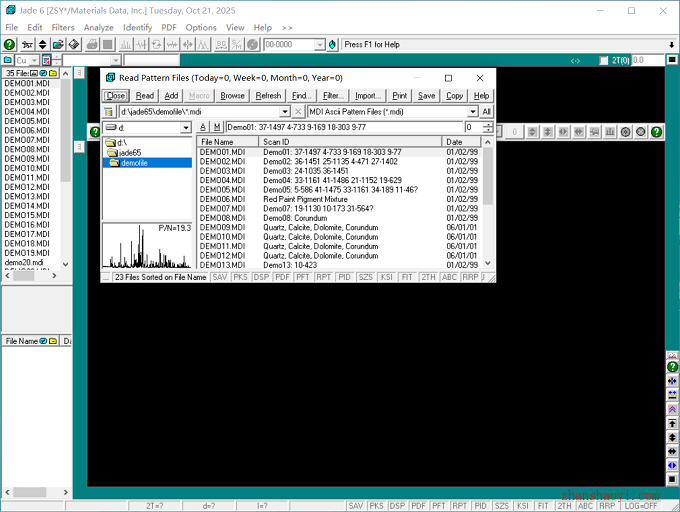Click the printer icon in main toolbar
The height and width of the screenshot is (512, 680).
tap(92, 45)
